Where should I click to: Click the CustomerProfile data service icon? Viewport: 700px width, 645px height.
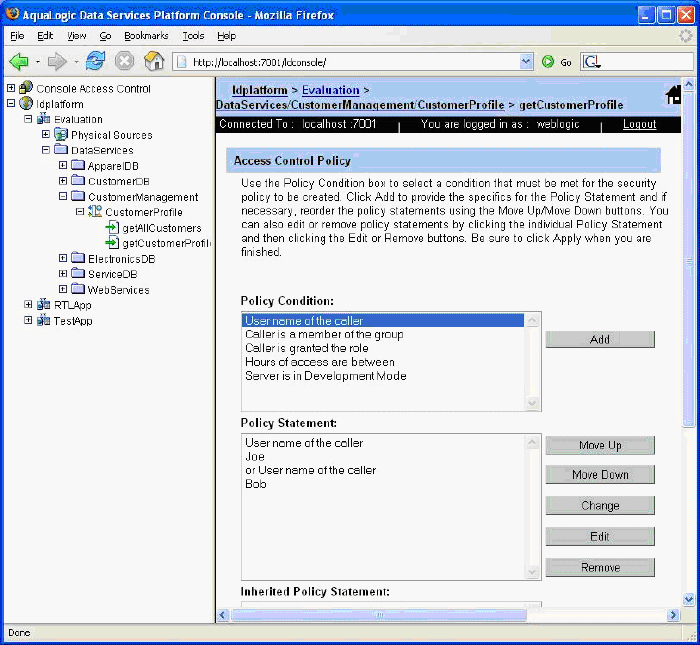[95, 211]
